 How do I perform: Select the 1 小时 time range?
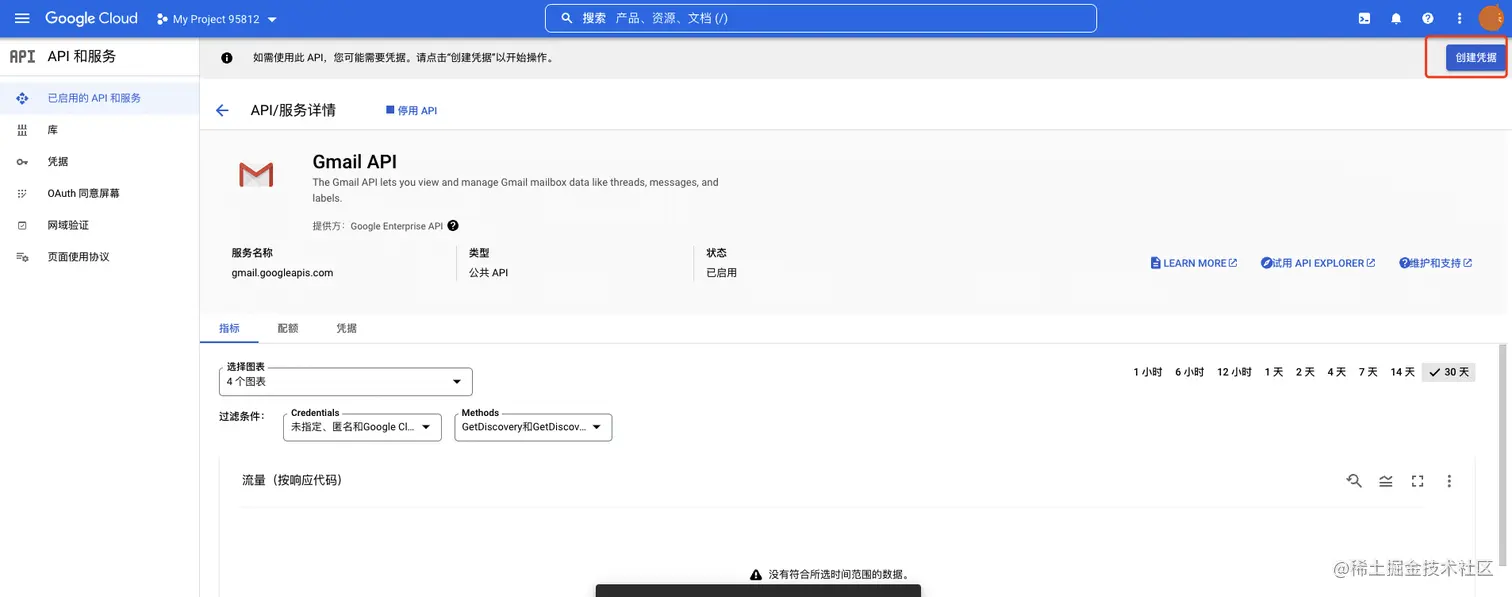pyautogui.click(x=1147, y=372)
